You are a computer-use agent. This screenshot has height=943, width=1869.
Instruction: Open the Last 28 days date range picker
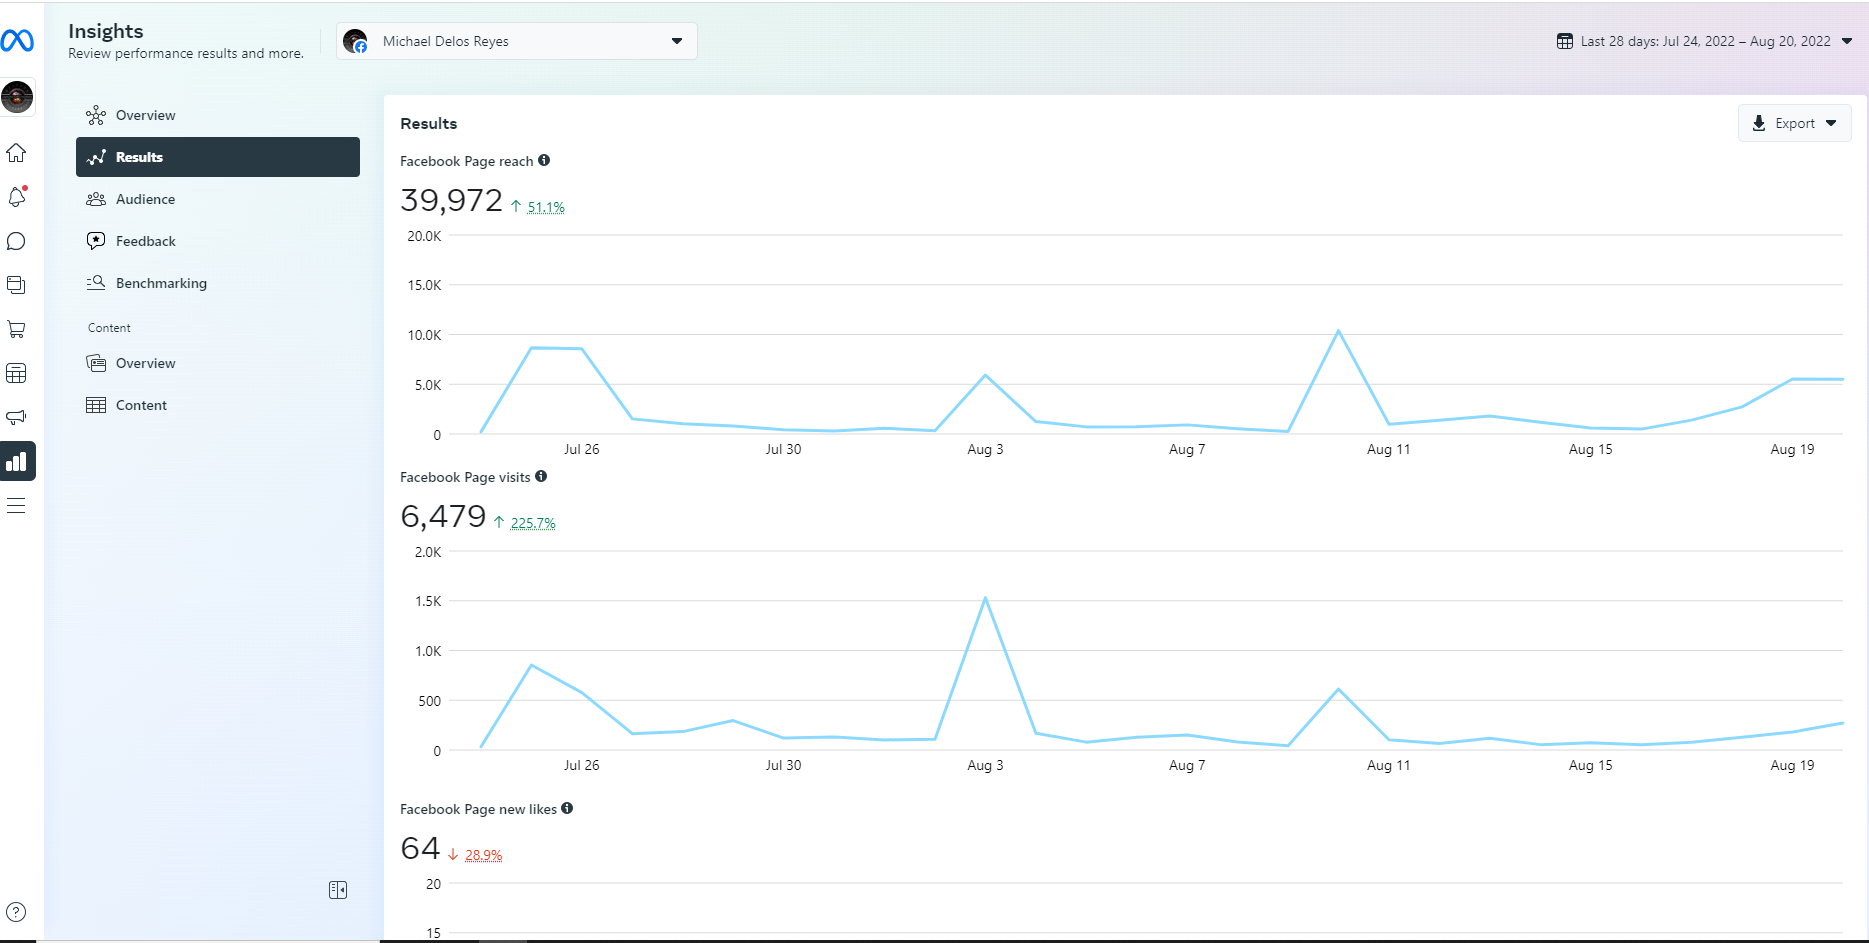pos(1705,41)
